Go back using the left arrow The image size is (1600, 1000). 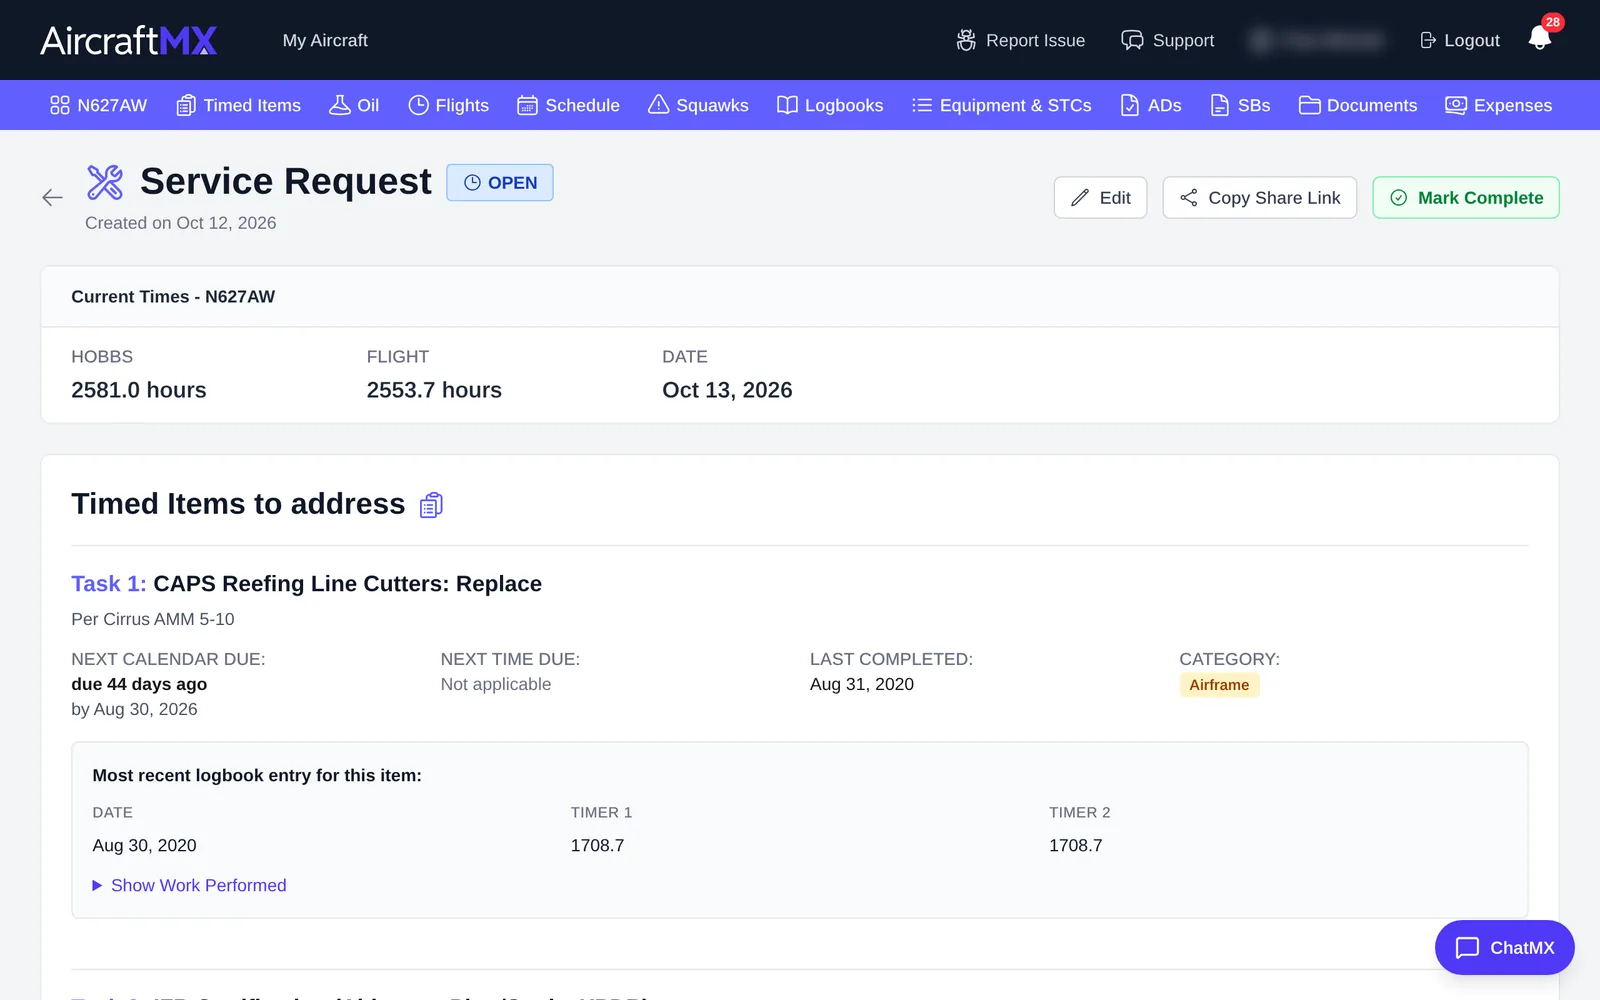(53, 198)
